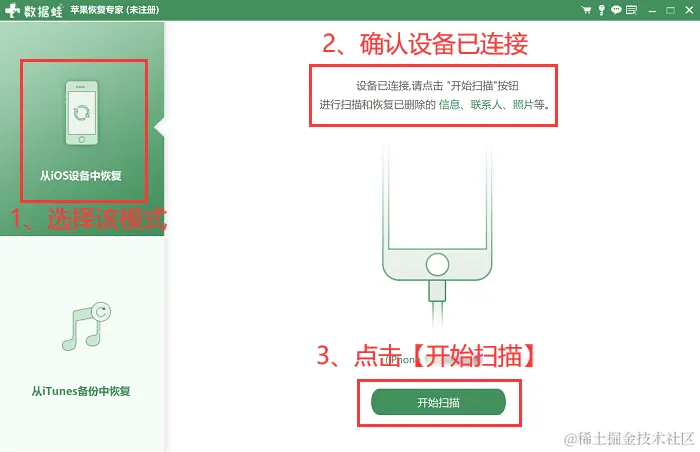This screenshot has width=700, height=452.
Task: Click the connected iPhone illustration screen
Action: (x=437, y=197)
